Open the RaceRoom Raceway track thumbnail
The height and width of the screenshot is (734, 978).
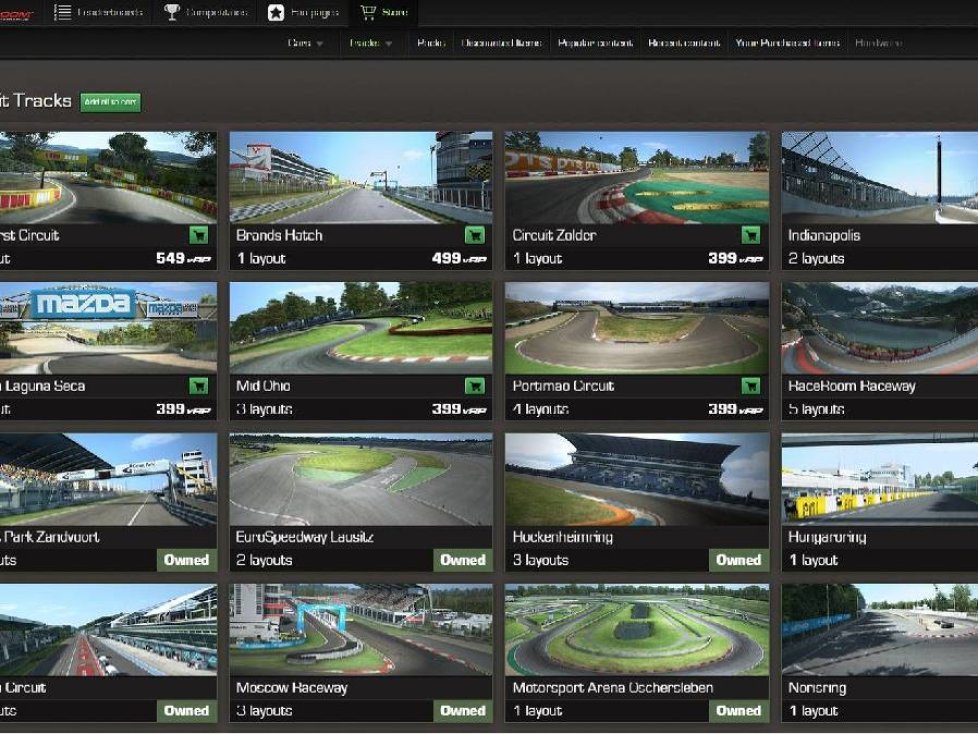click(x=879, y=328)
